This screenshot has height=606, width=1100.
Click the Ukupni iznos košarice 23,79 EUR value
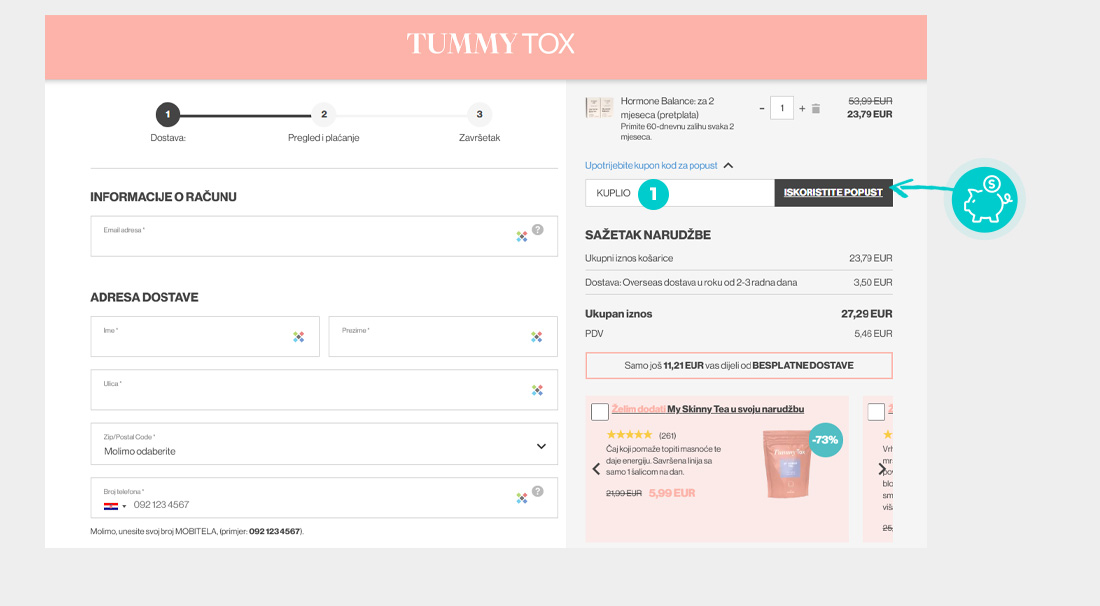[x=871, y=258]
